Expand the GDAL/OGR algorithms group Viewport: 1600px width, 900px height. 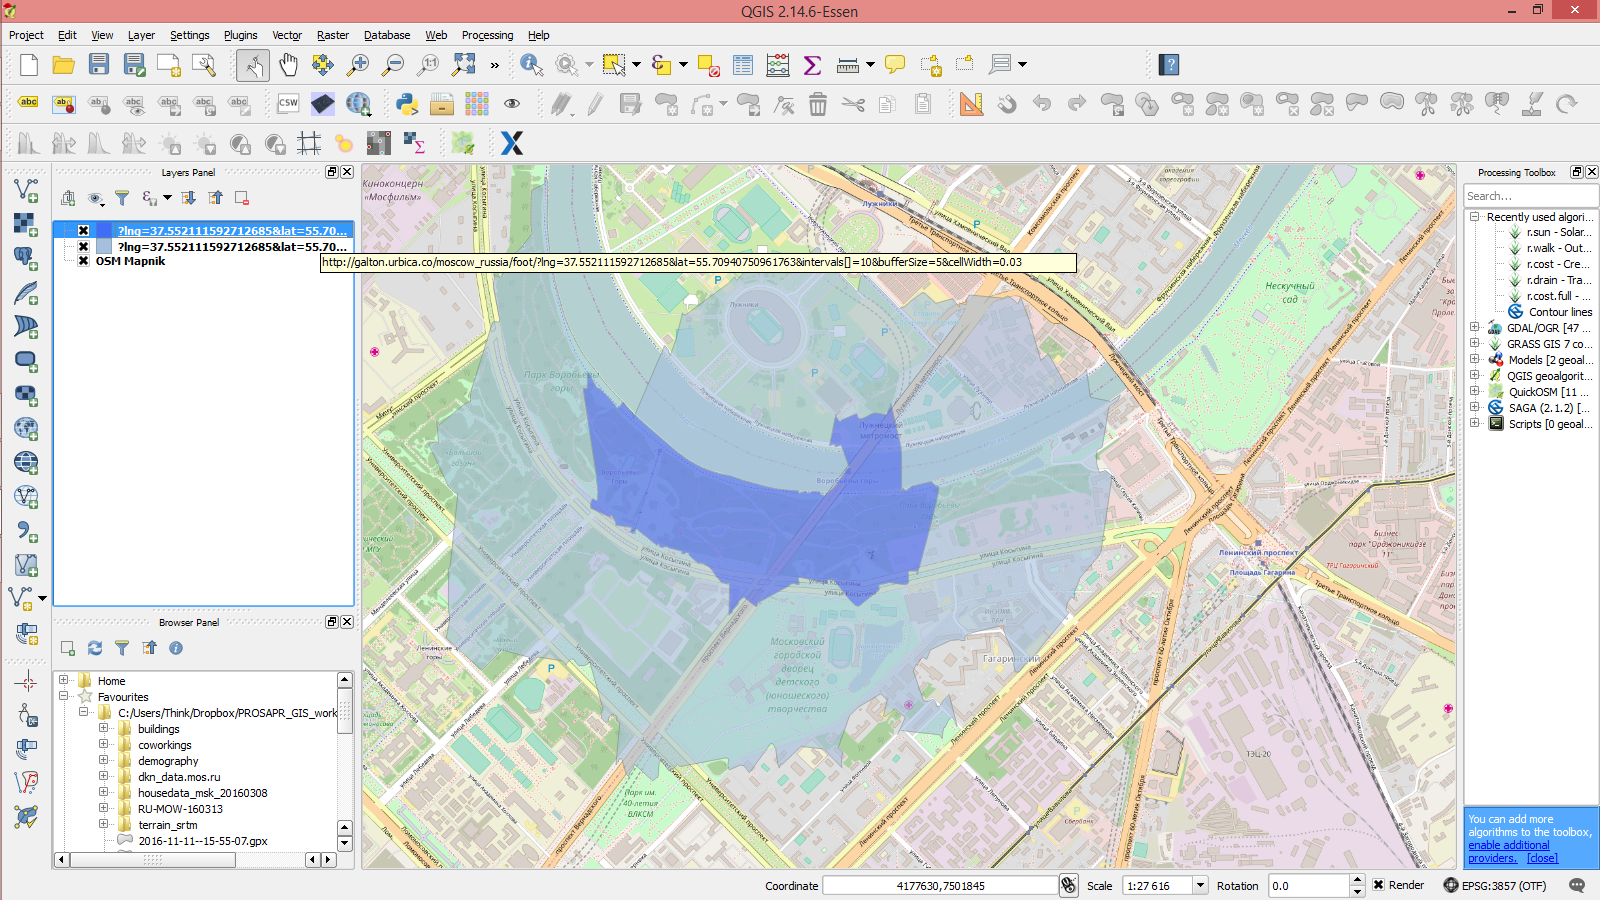coord(1475,327)
